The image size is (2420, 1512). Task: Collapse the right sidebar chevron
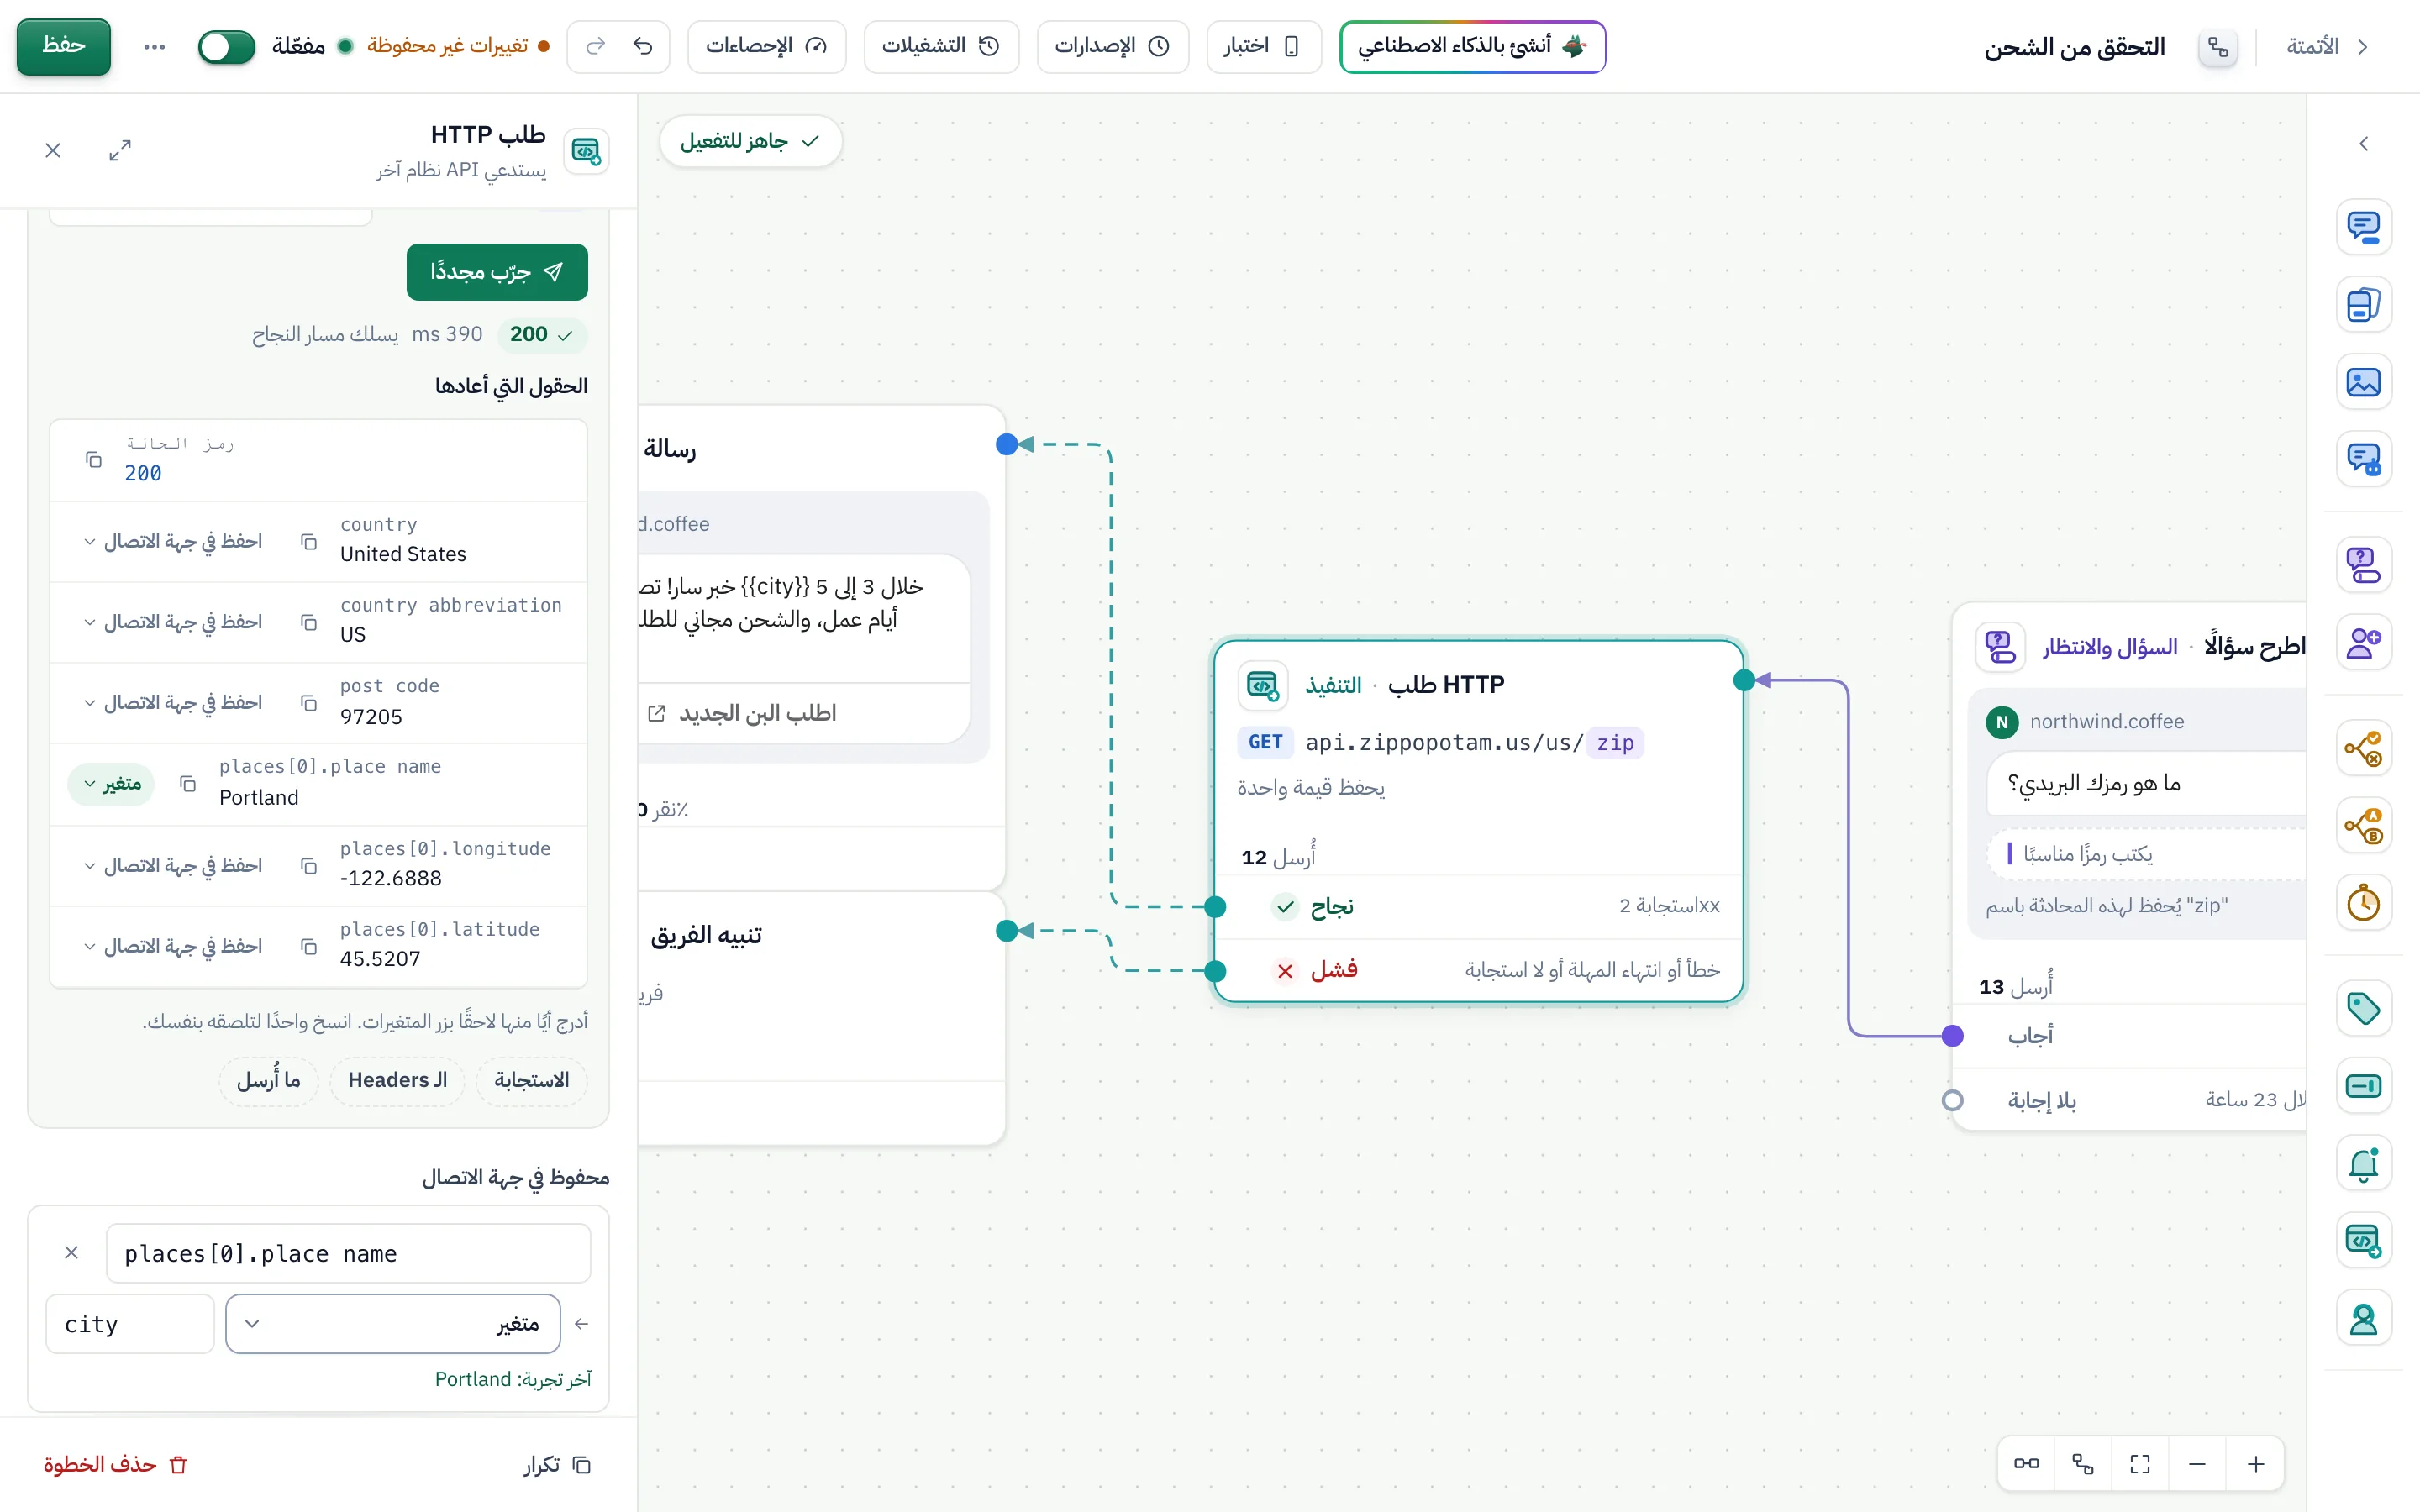click(x=2364, y=144)
